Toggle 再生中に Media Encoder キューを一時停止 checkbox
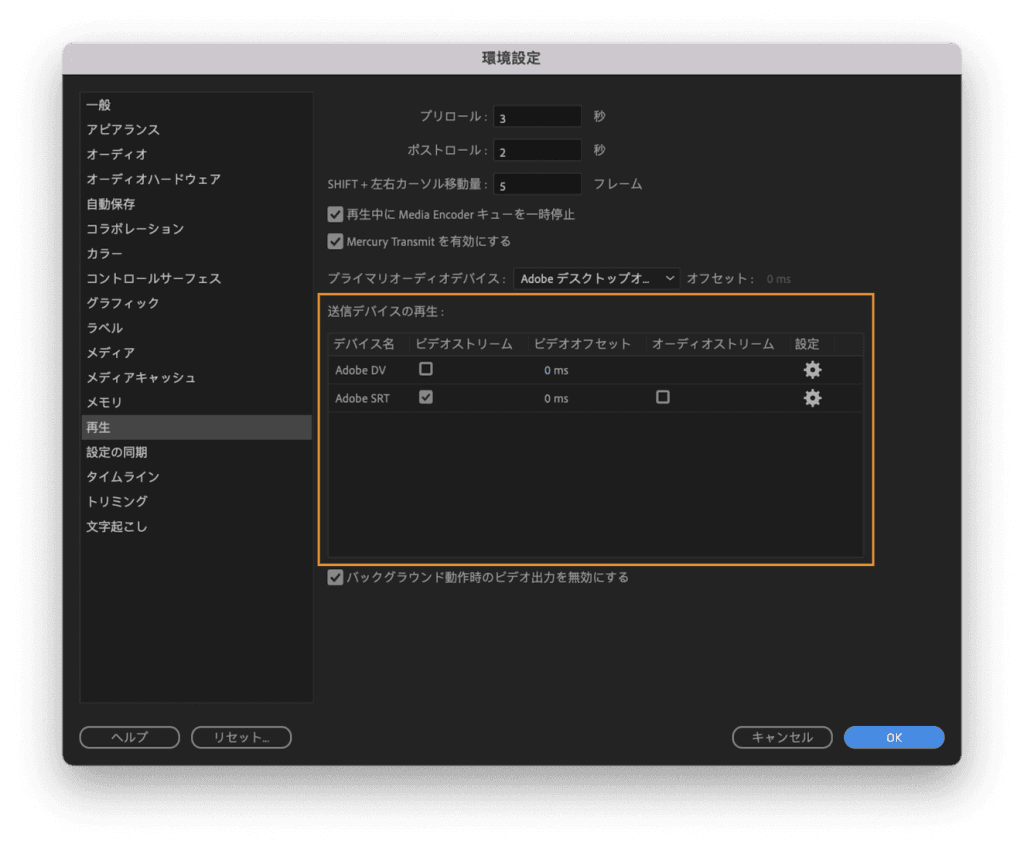The width and height of the screenshot is (1024, 849). (x=336, y=214)
